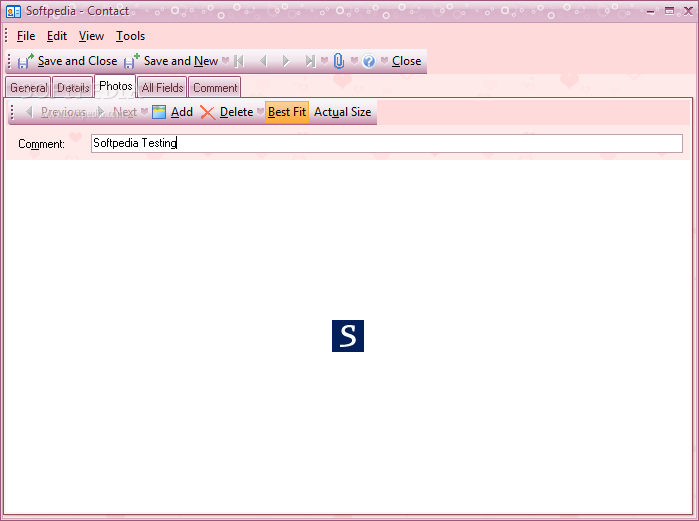Close the window with the X button
The width and height of the screenshot is (699, 521).
coord(688,11)
